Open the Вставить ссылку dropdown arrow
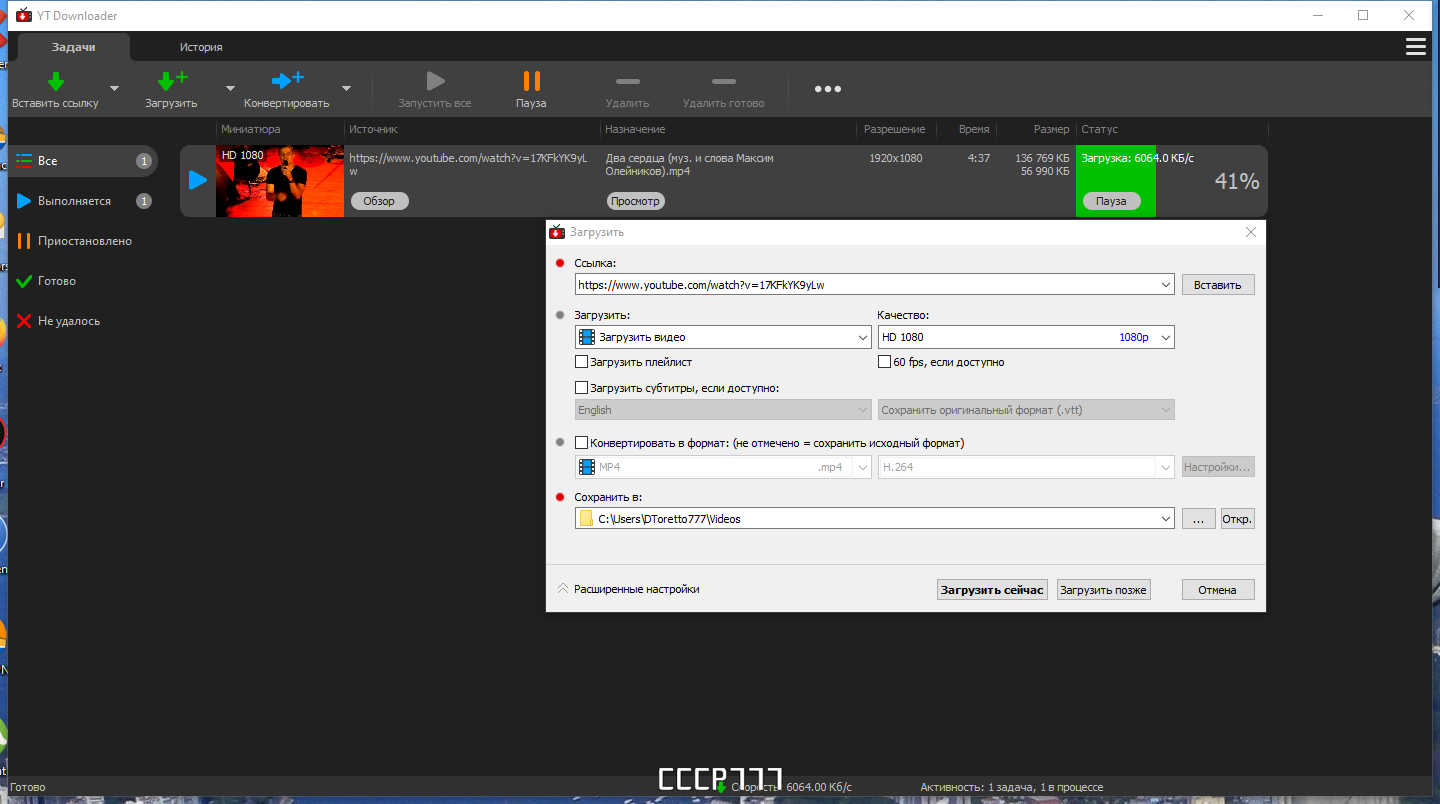 pyautogui.click(x=114, y=88)
